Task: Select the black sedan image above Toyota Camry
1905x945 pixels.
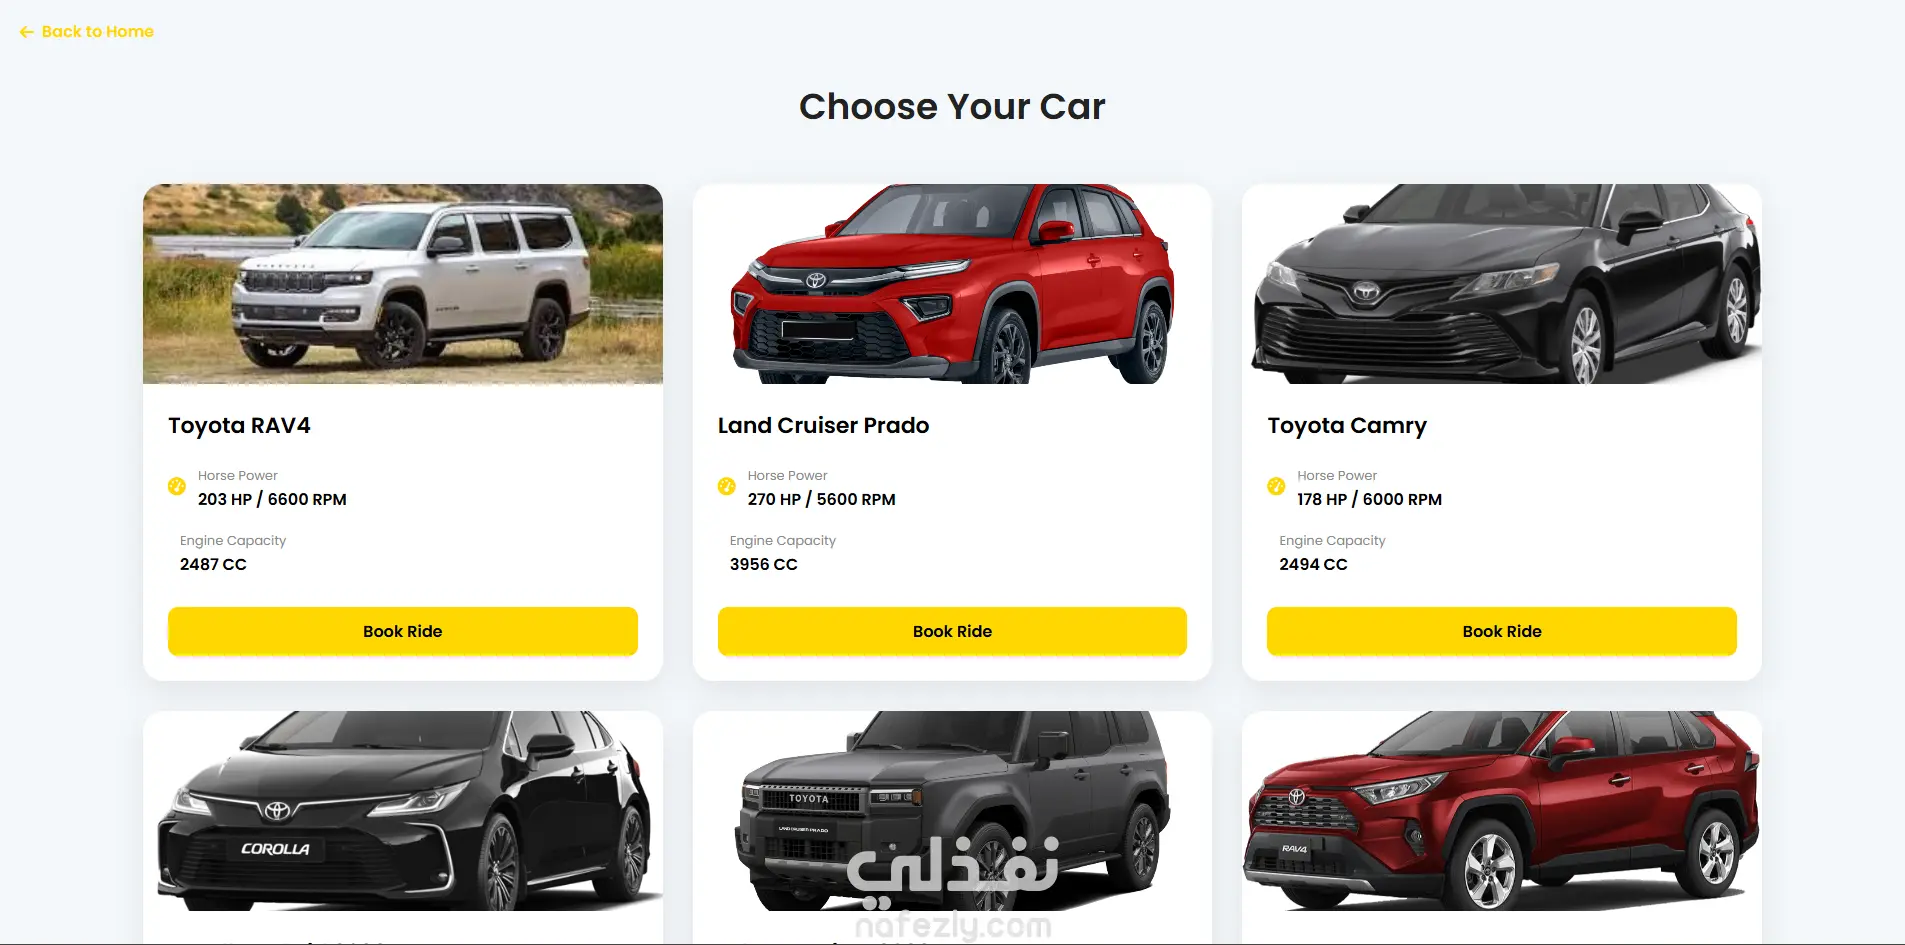Action: coord(1502,284)
